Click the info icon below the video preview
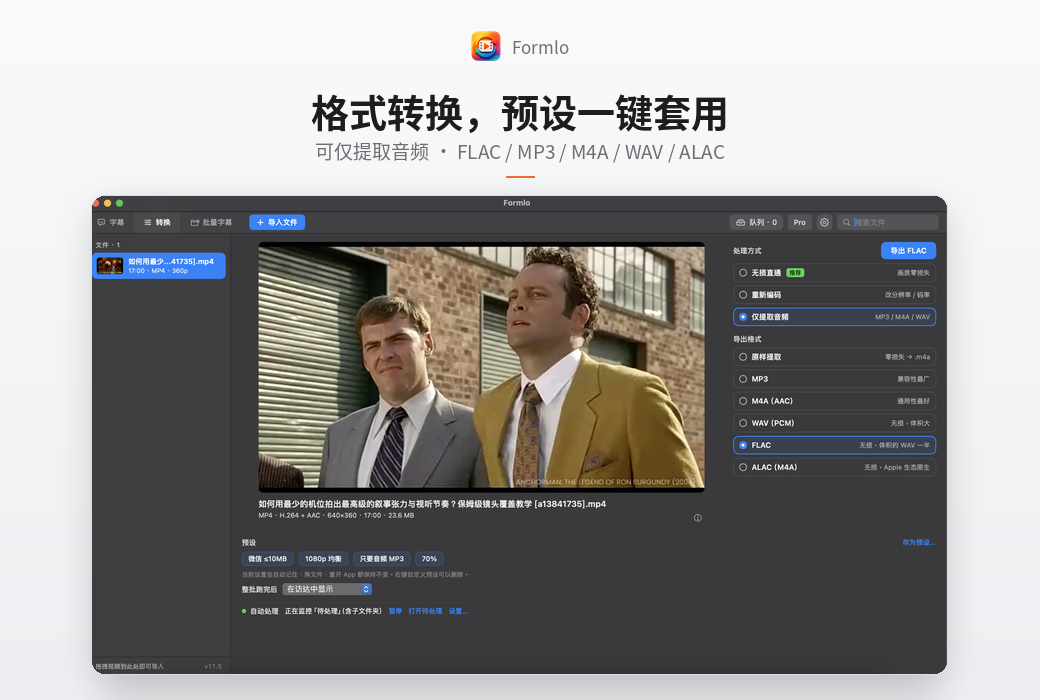The image size is (1040, 700). [x=698, y=518]
